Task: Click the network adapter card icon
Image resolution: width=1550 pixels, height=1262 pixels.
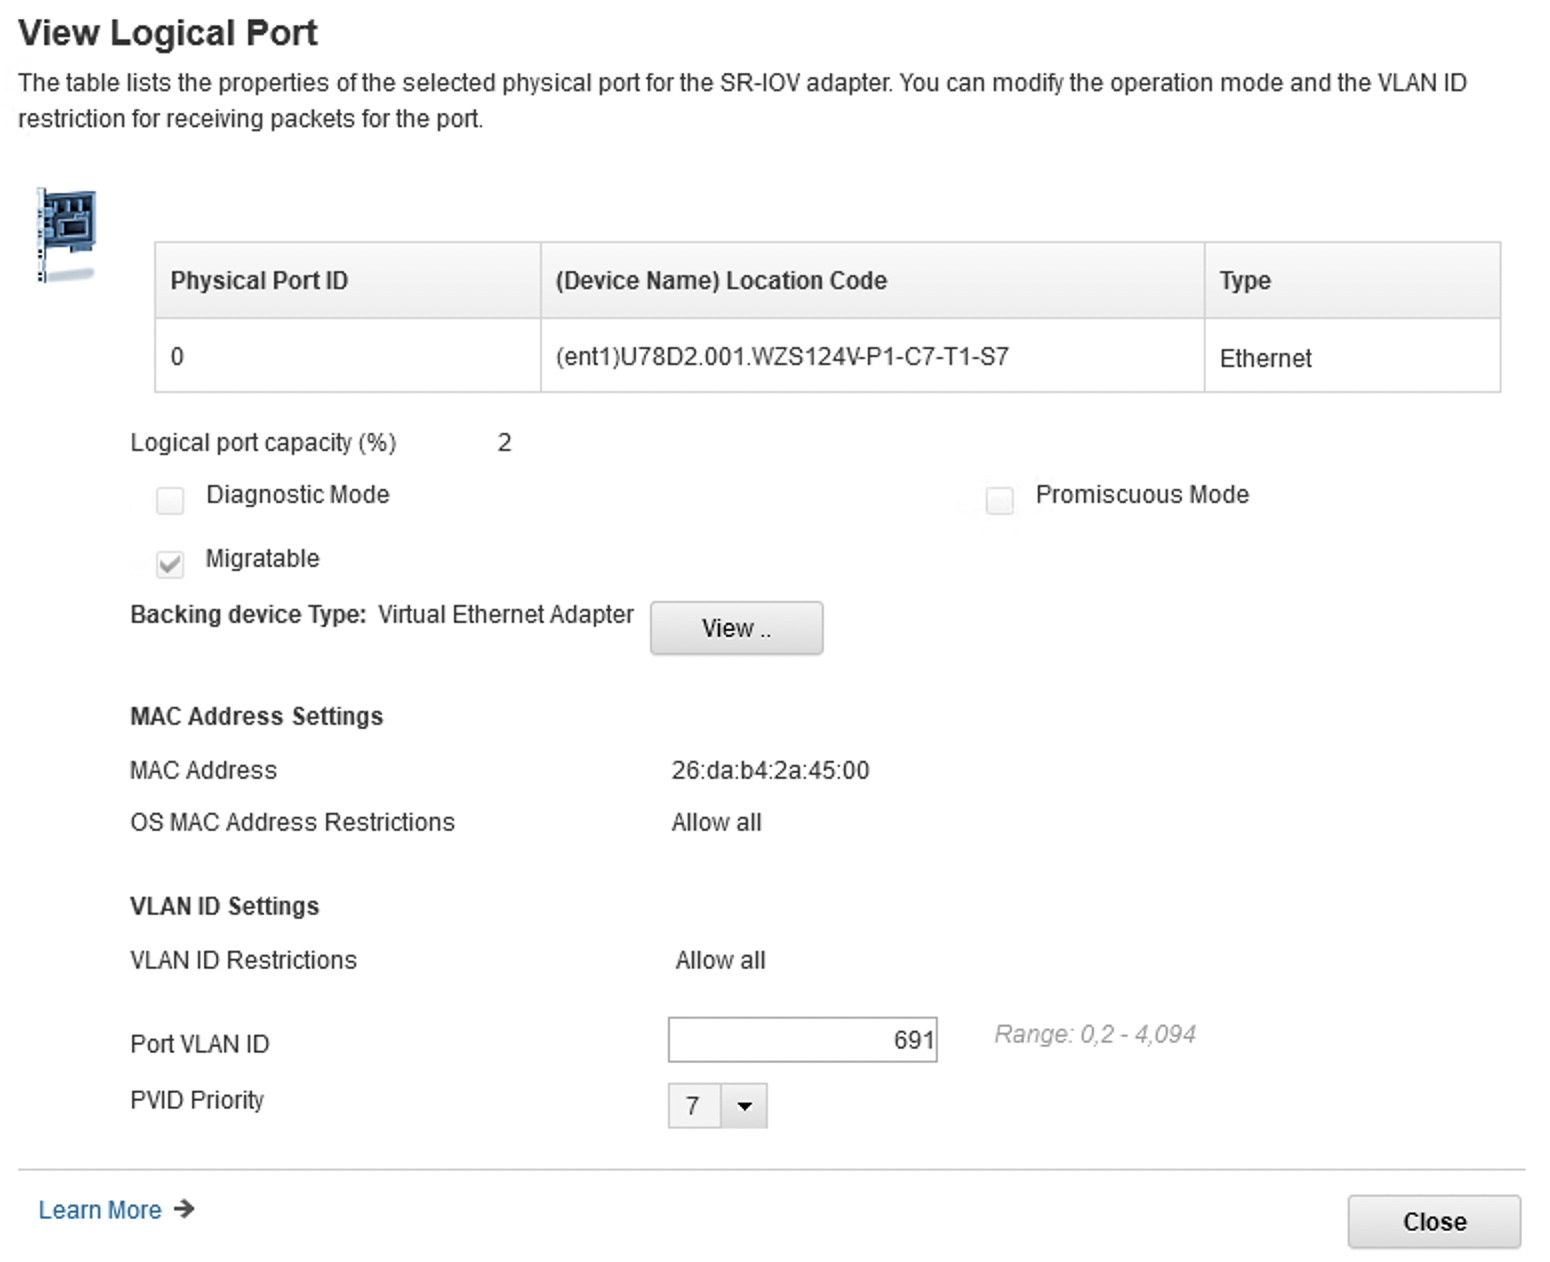Action: (67, 234)
